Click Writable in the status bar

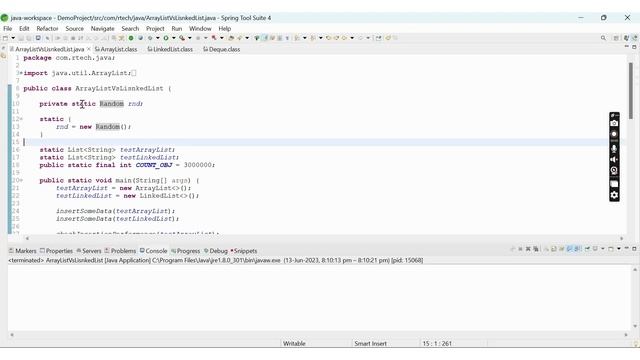point(294,344)
